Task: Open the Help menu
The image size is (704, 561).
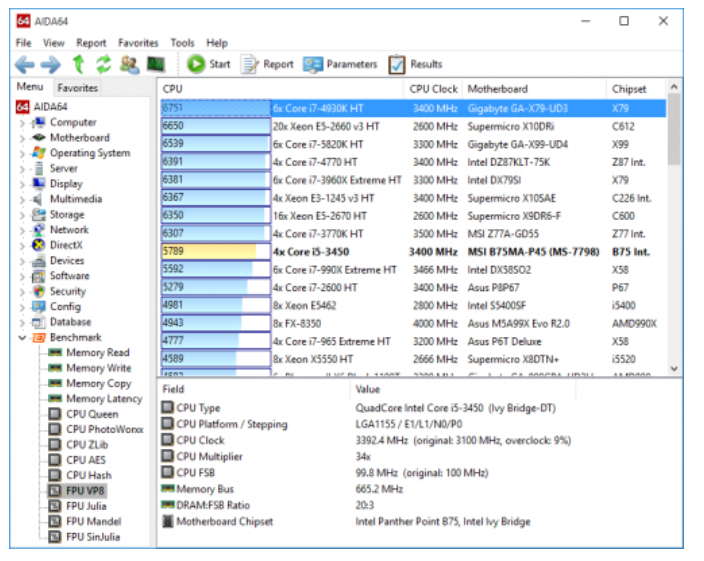Action: click(217, 43)
